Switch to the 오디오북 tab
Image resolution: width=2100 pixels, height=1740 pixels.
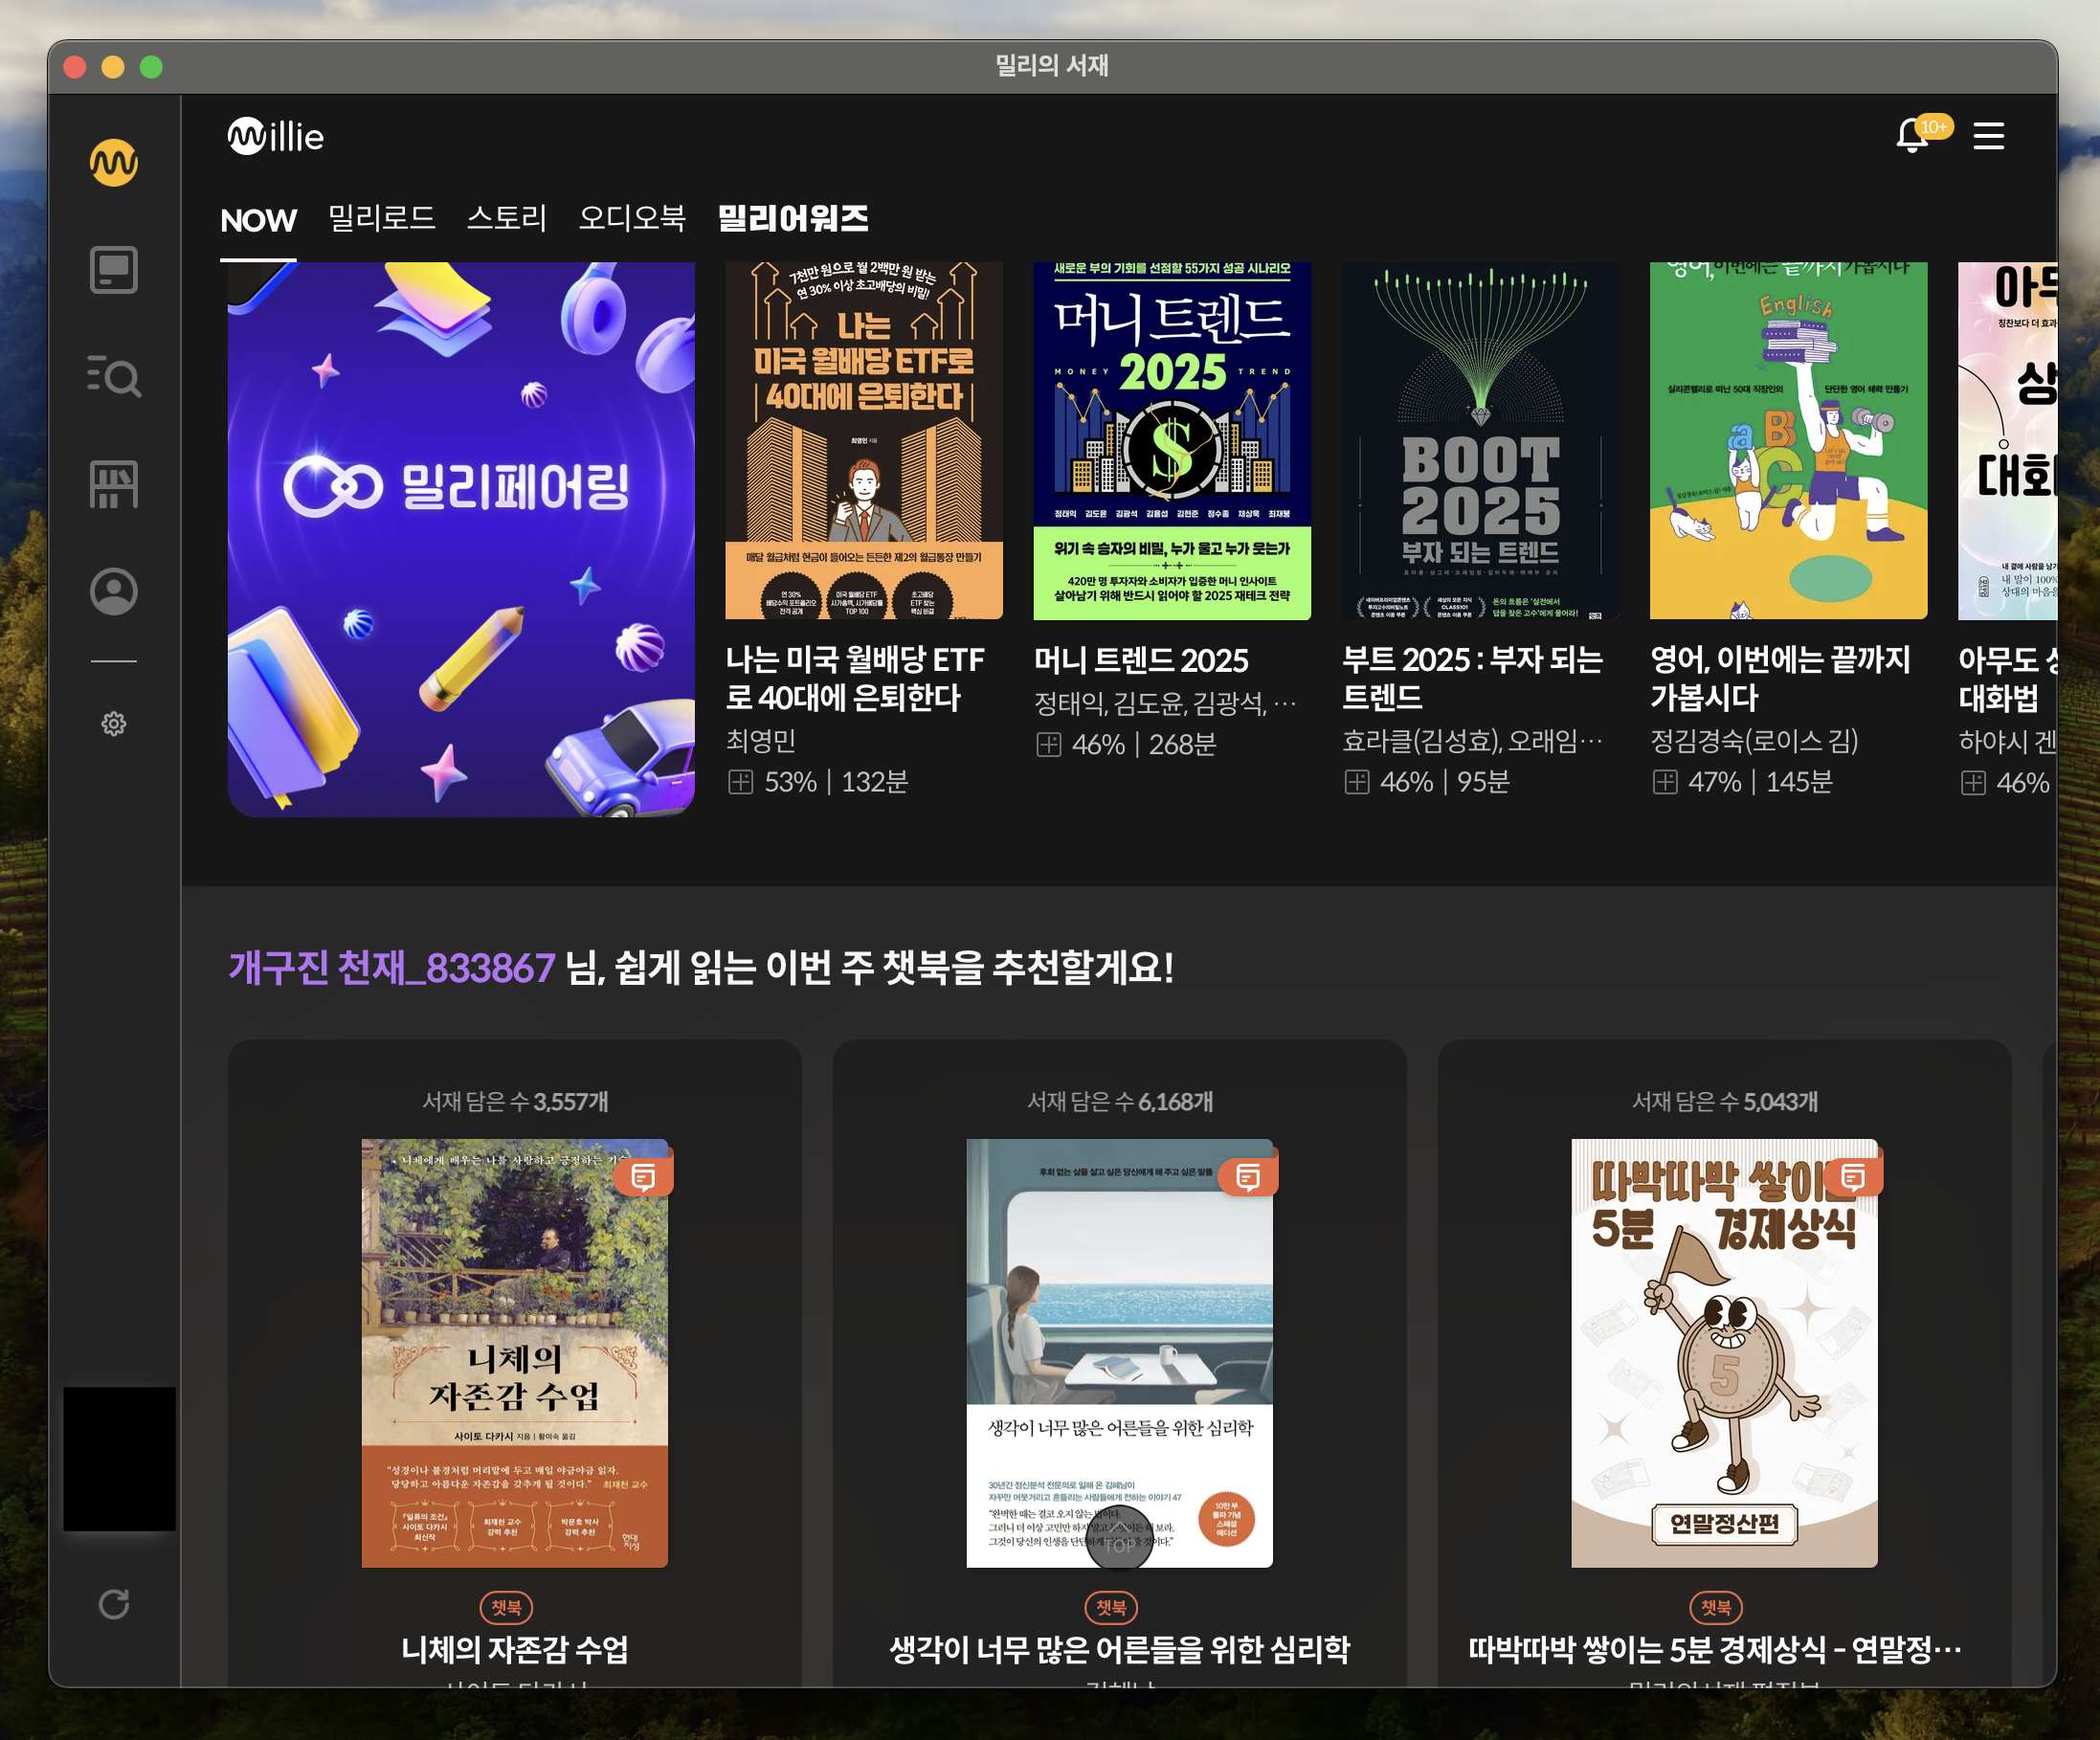(632, 218)
